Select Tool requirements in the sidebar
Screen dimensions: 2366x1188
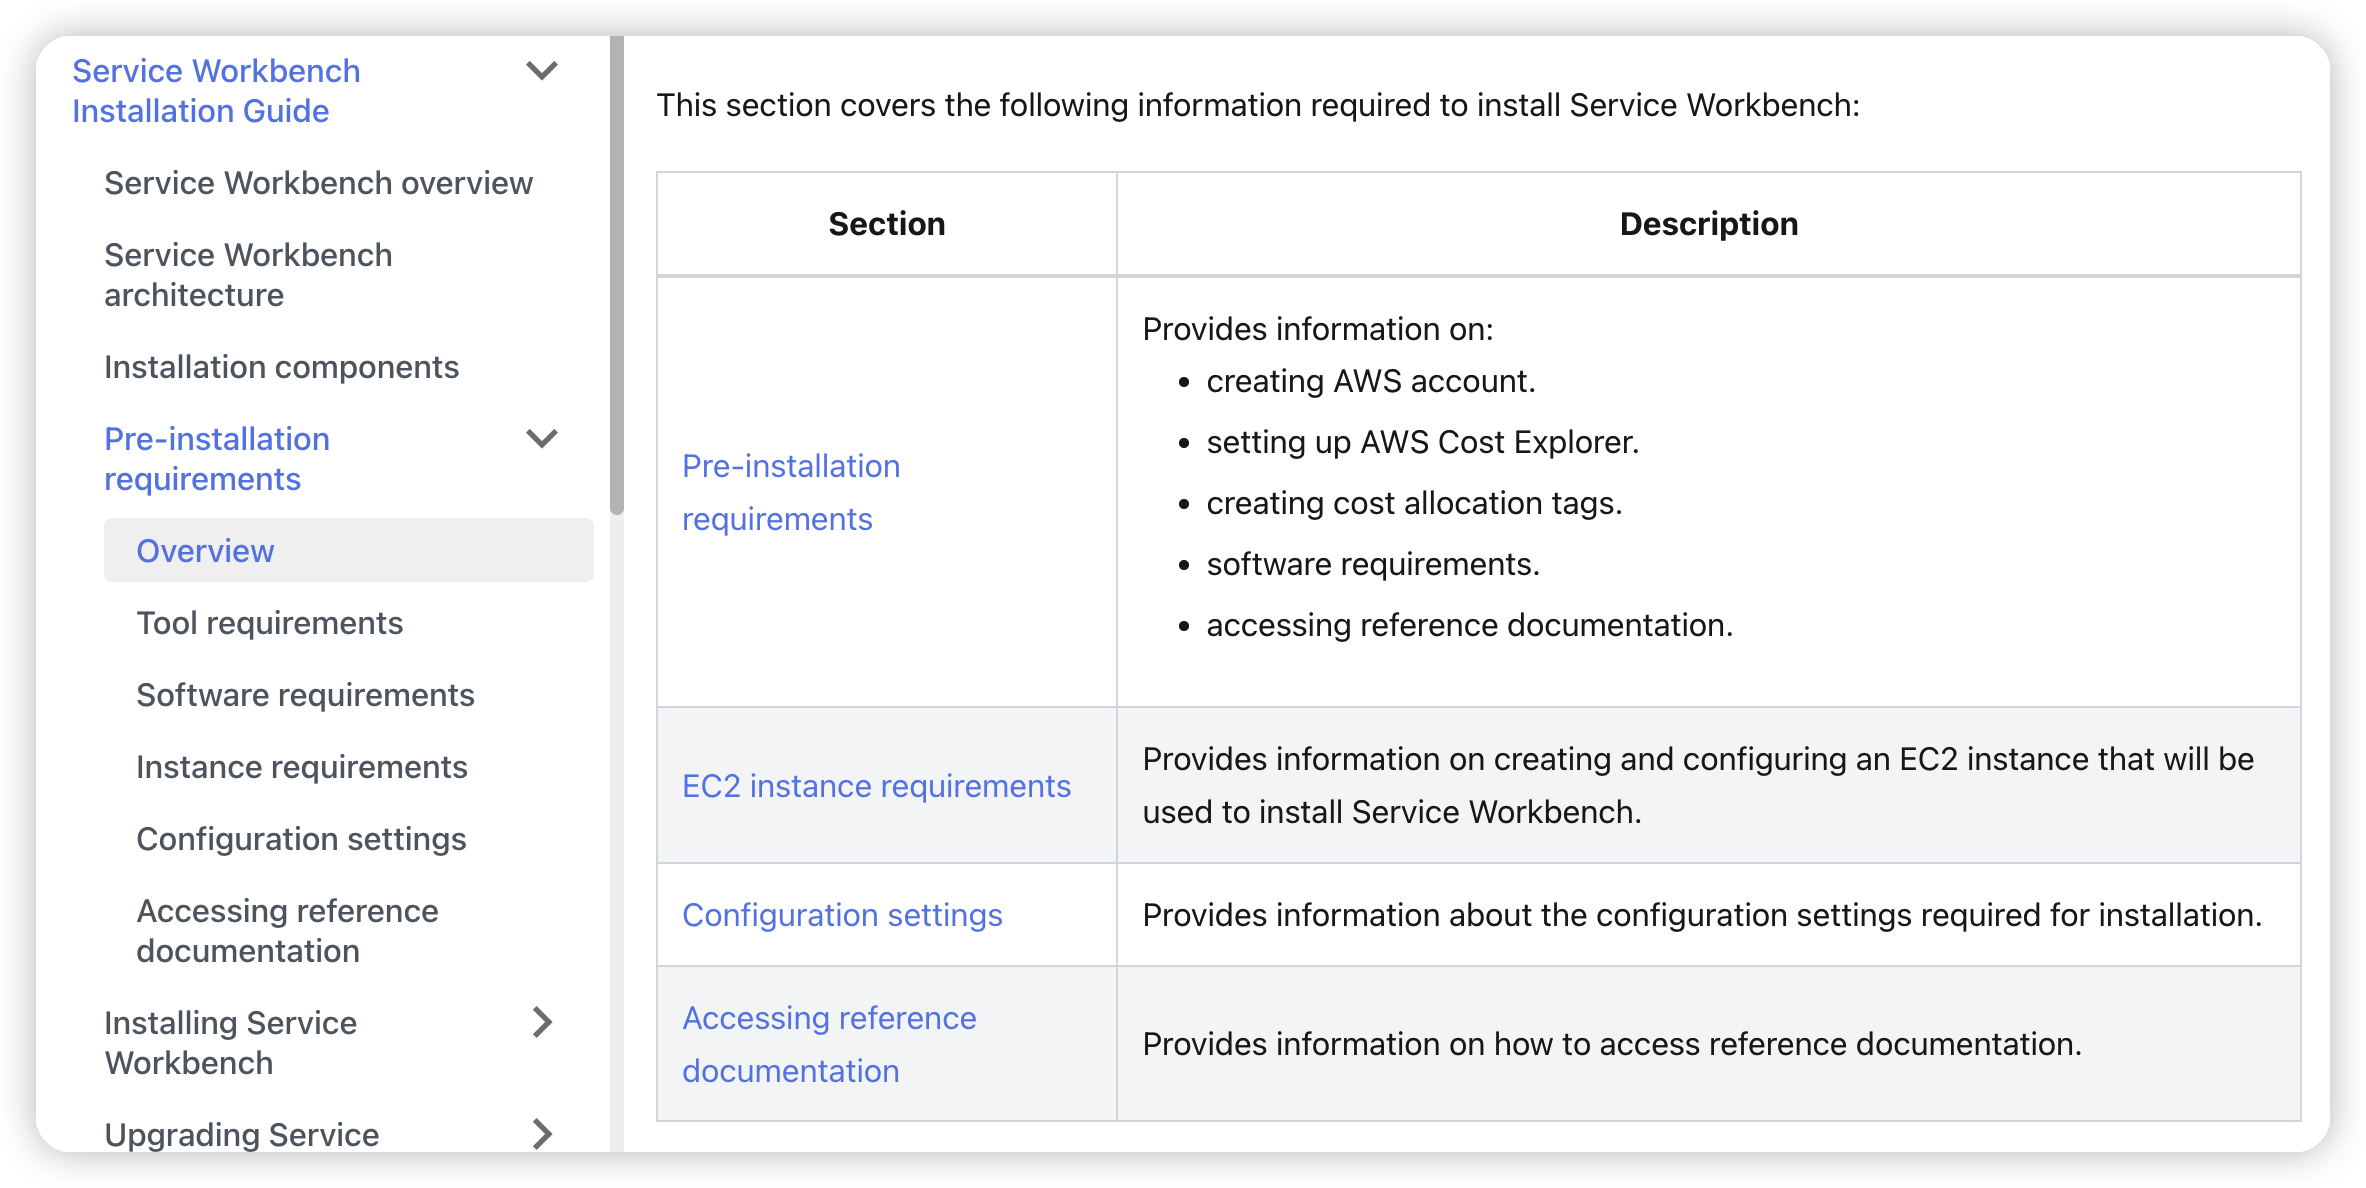[x=268, y=622]
